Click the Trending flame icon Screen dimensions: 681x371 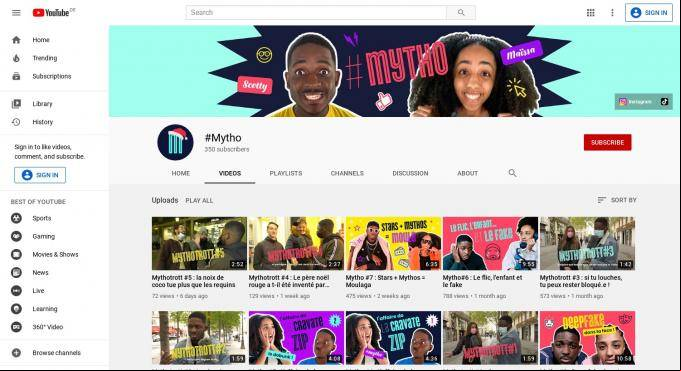(x=16, y=58)
